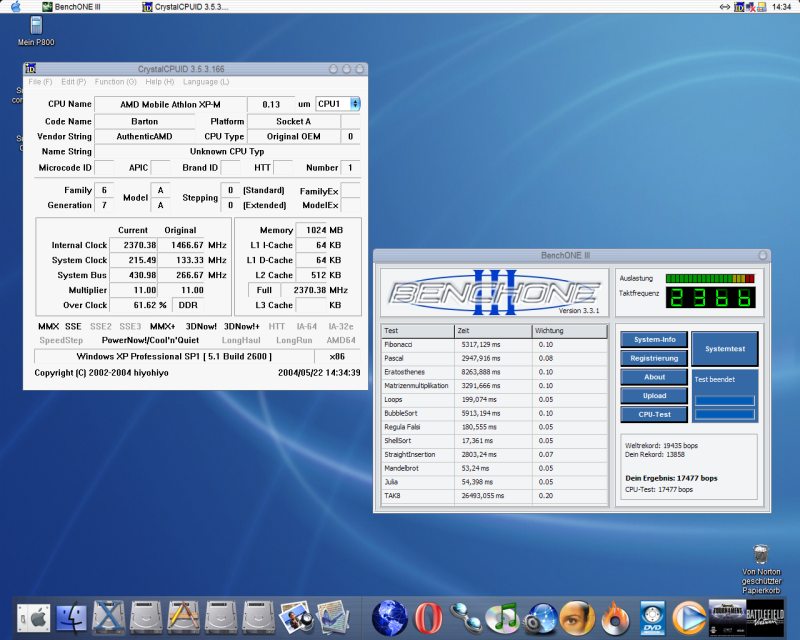Click the System-Info button in BenchONE
This screenshot has height=640, width=800.
click(x=653, y=340)
